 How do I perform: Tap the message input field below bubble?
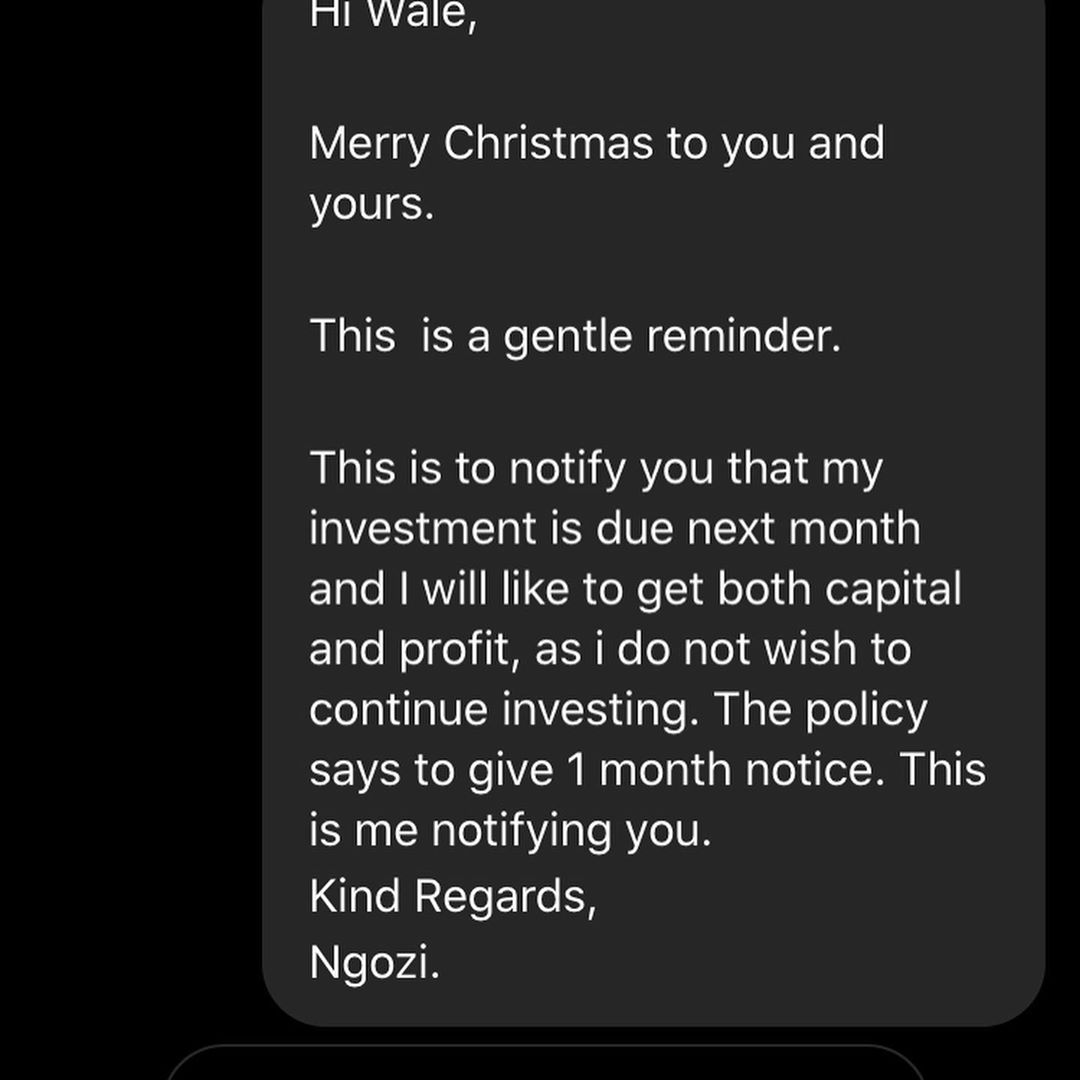click(544, 1064)
